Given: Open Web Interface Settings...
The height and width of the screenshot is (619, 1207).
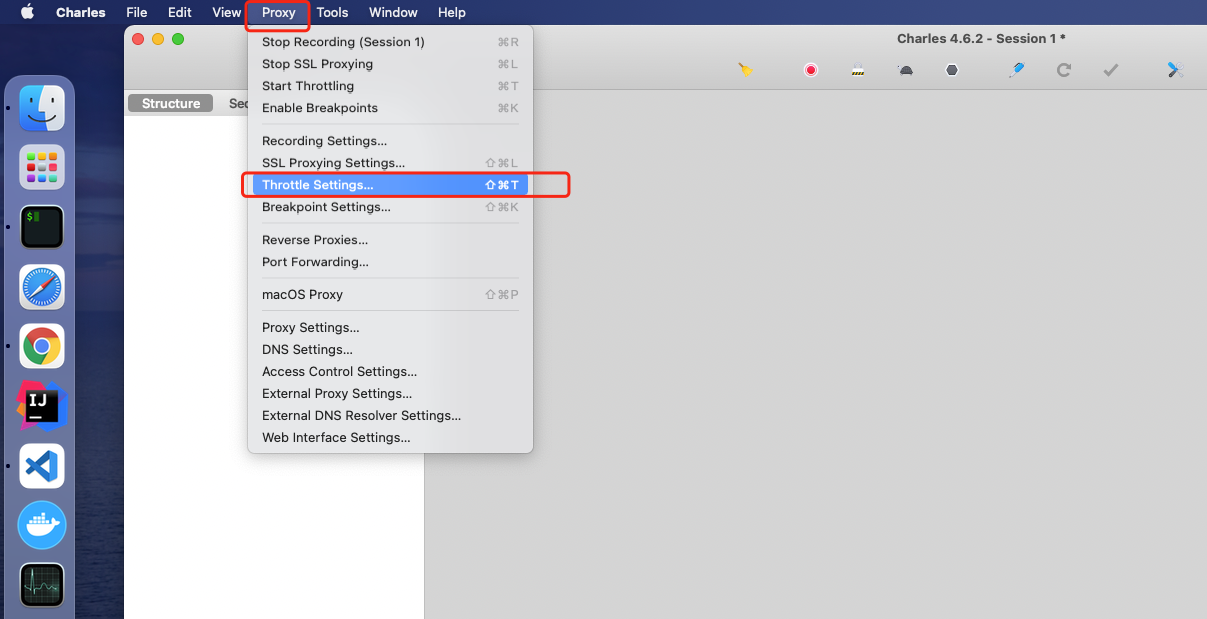Looking at the screenshot, I should pos(390,438).
